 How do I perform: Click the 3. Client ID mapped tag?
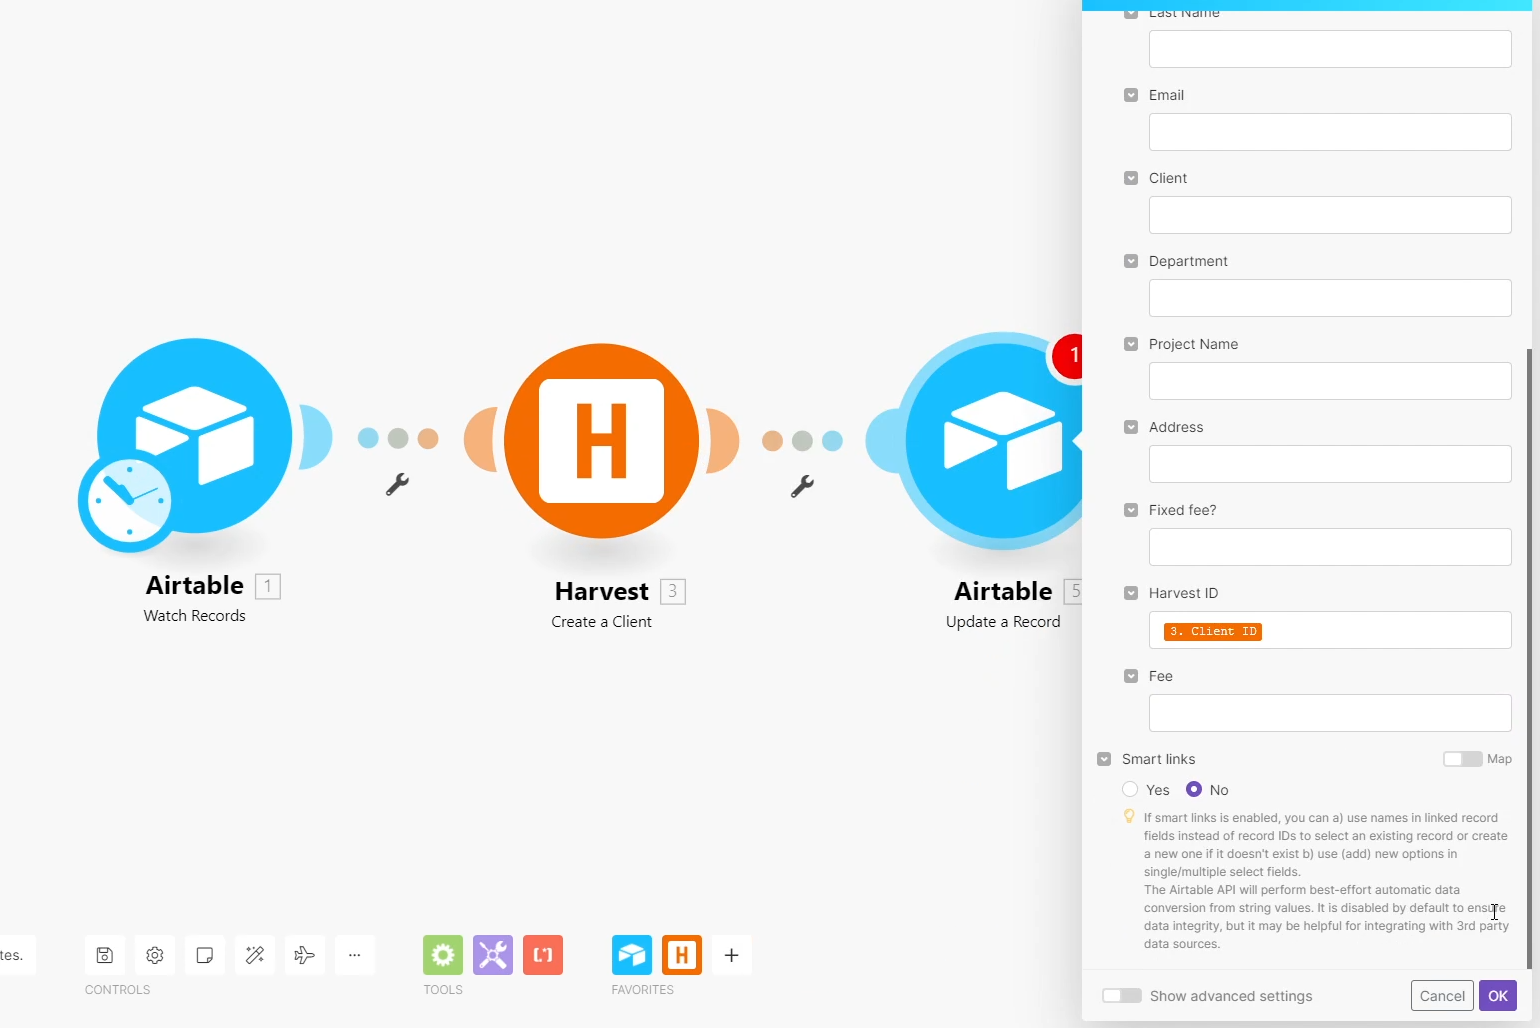(x=1213, y=631)
